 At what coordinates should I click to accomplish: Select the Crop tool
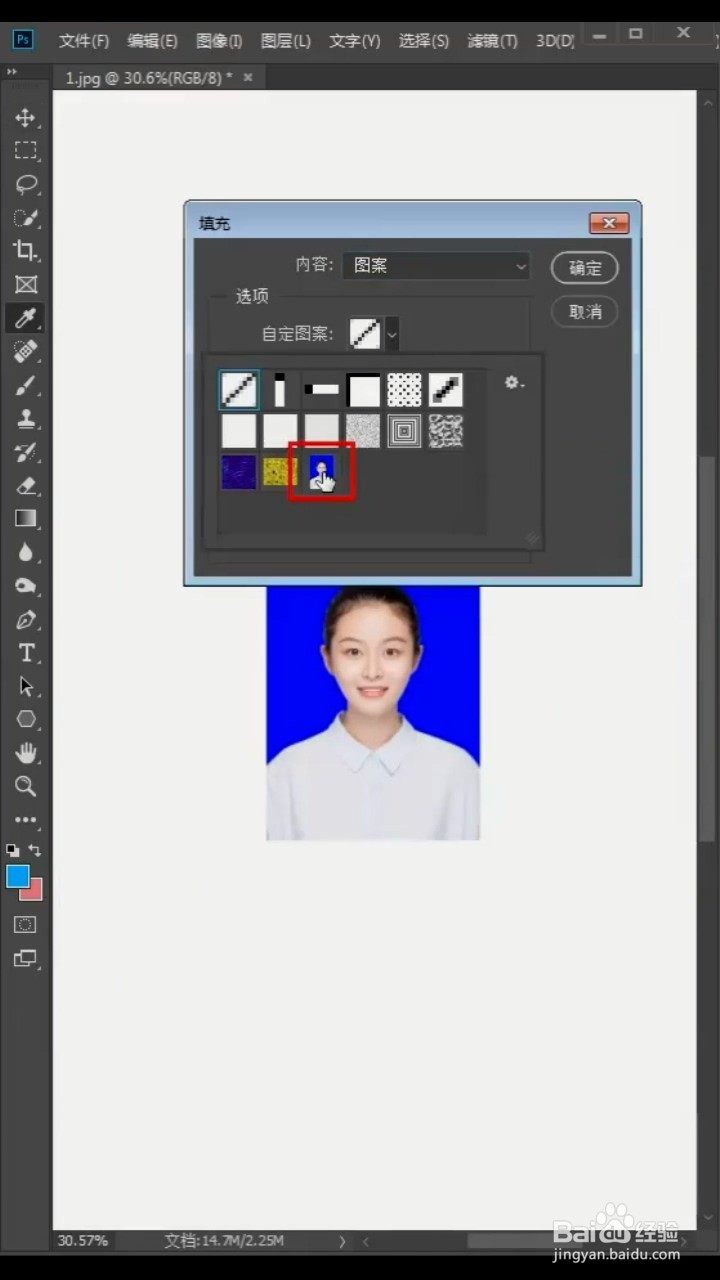pyautogui.click(x=25, y=251)
